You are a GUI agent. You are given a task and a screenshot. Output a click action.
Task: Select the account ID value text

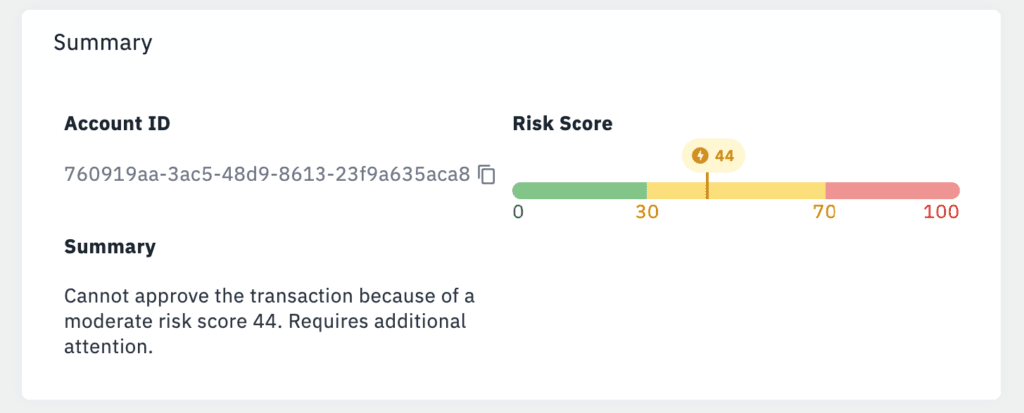tap(266, 174)
